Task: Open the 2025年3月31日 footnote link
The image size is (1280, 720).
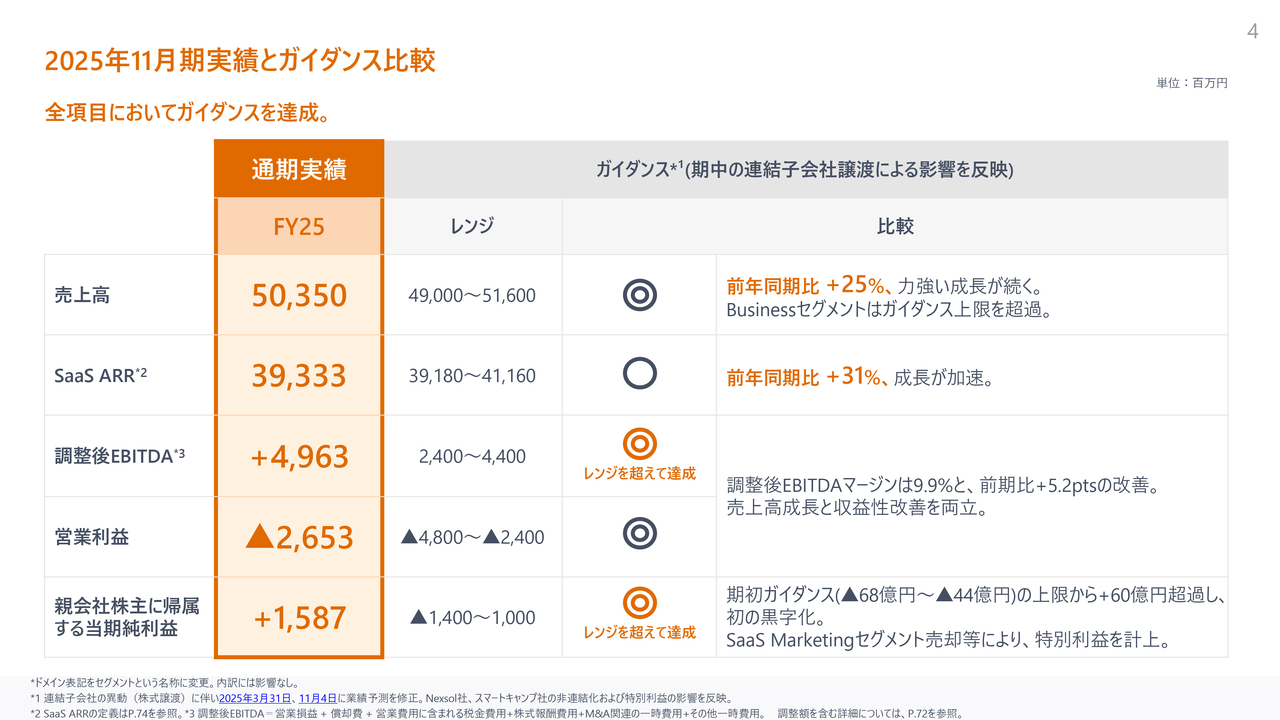Action: 256,698
